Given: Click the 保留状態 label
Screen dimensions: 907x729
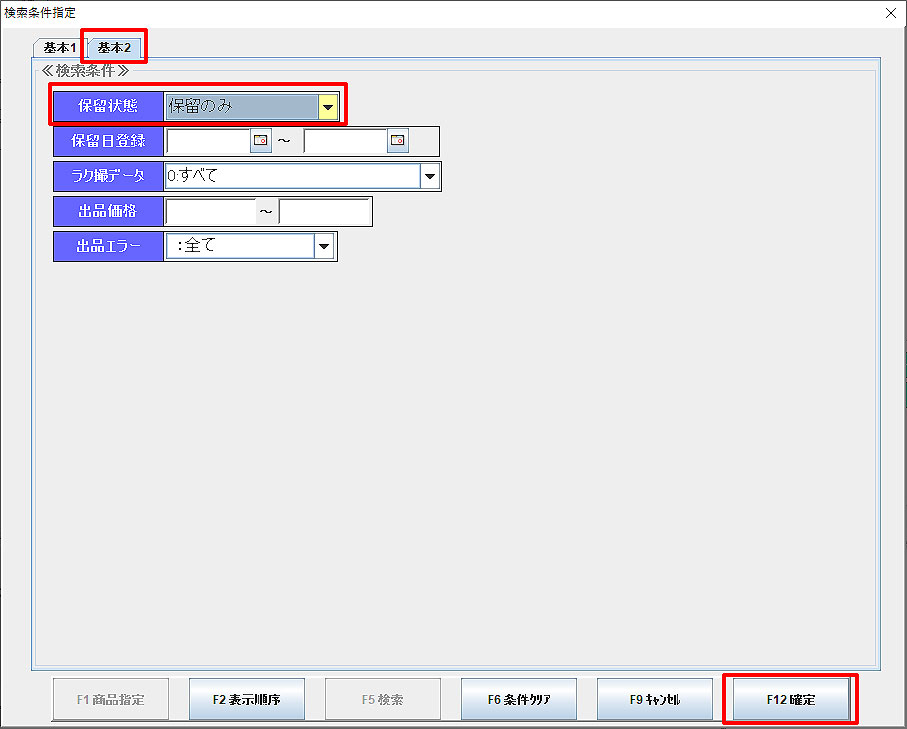Looking at the screenshot, I should pos(108,106).
